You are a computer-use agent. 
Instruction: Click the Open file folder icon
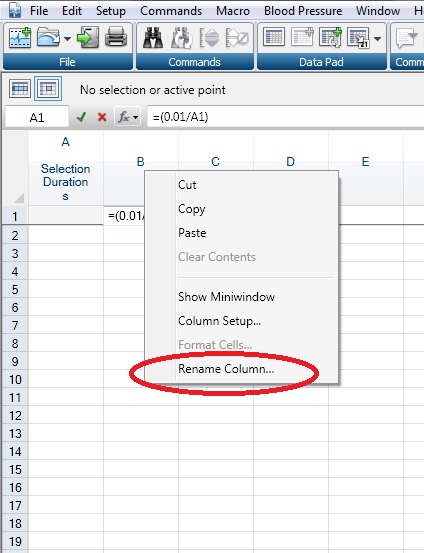tap(49, 37)
